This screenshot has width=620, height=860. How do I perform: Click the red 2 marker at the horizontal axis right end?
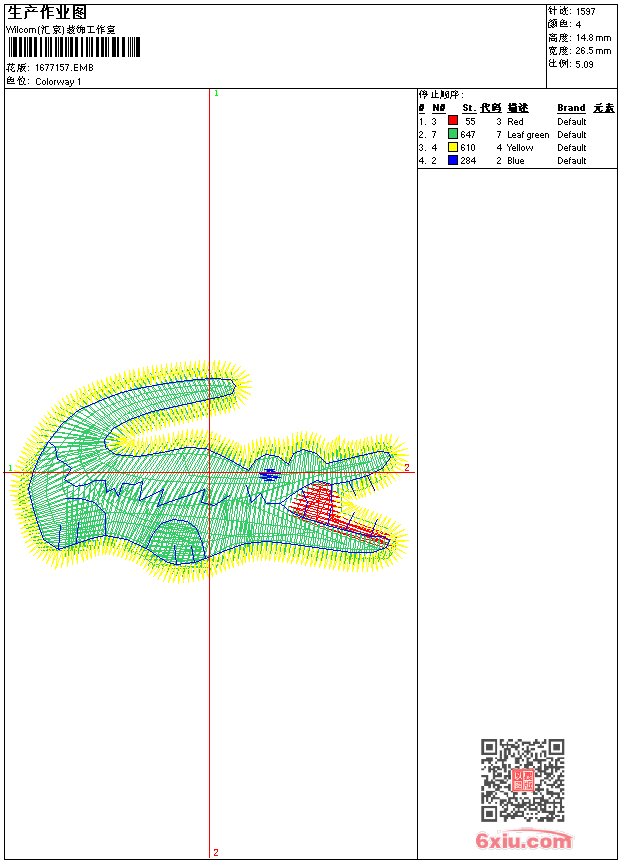click(407, 467)
